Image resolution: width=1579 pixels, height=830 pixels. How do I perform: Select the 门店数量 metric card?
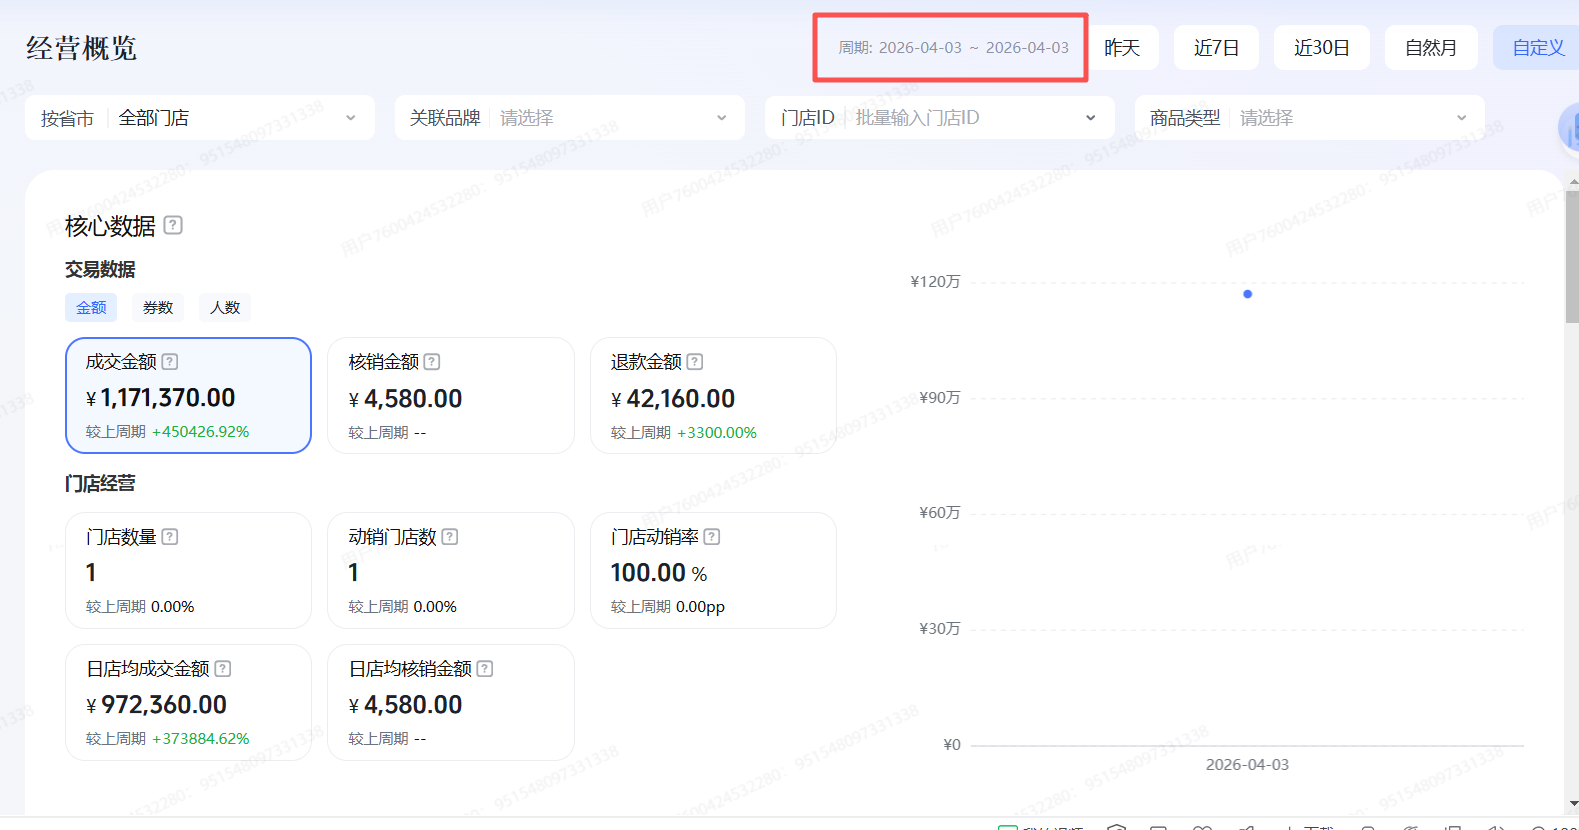188,570
